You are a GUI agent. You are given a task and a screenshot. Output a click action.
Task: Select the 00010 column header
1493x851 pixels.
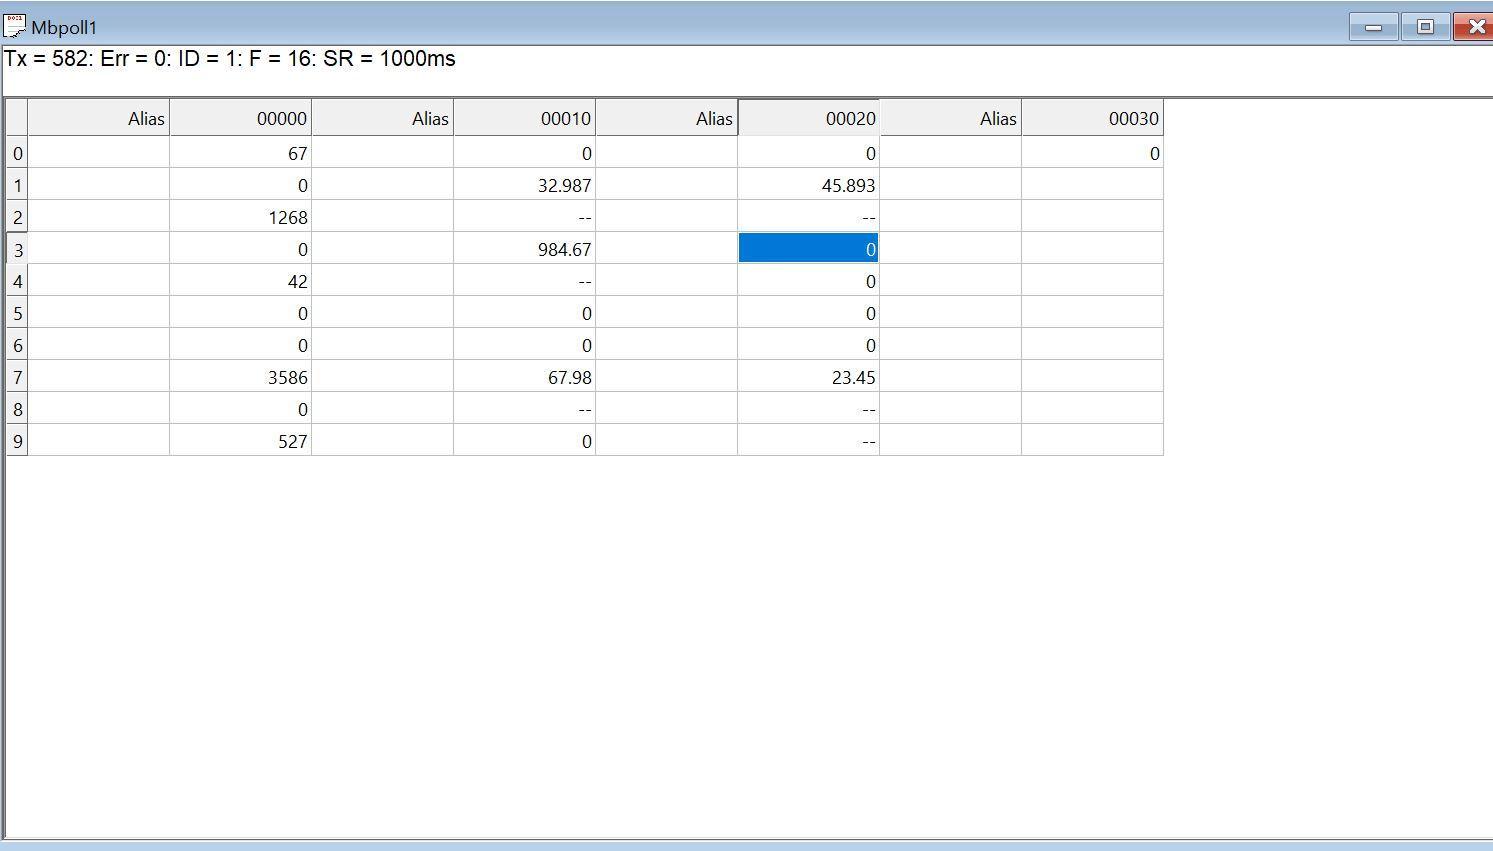tap(525, 118)
